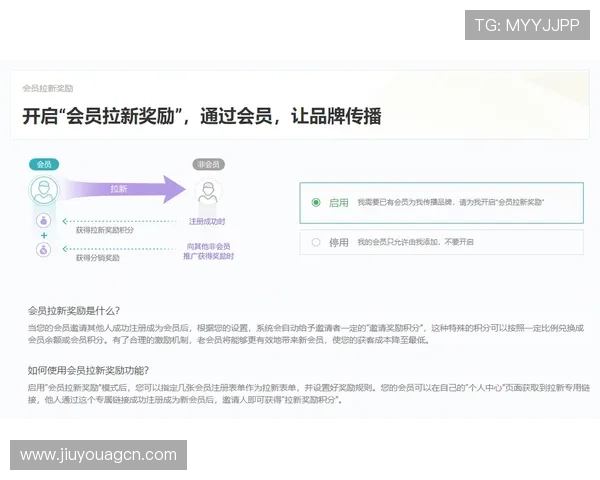This screenshot has height=480, width=600.
Task: Click the 会员拉新奖励 breadcrumb text
Action: pos(47,88)
